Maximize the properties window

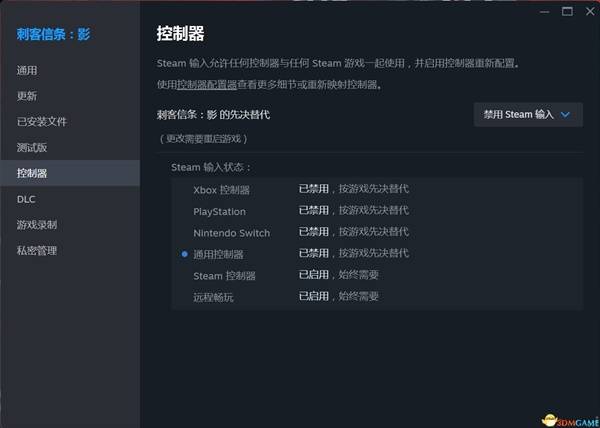[567, 11]
